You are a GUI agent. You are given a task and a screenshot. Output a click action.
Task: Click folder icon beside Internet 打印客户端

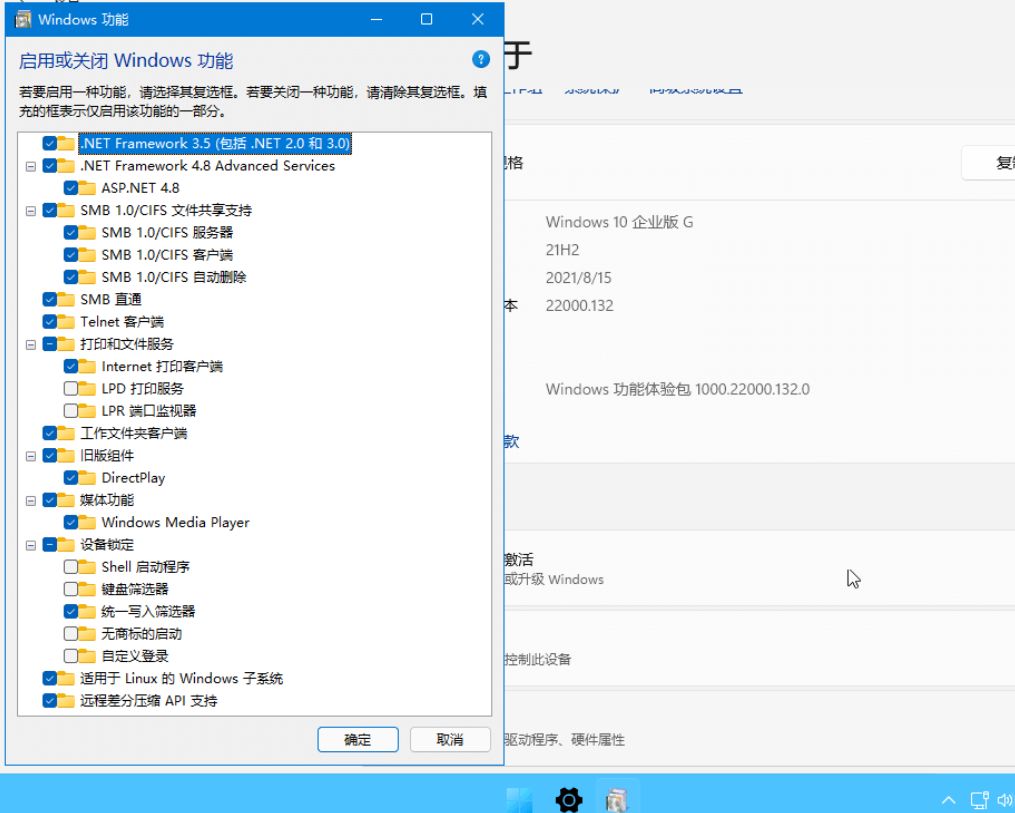coord(87,367)
